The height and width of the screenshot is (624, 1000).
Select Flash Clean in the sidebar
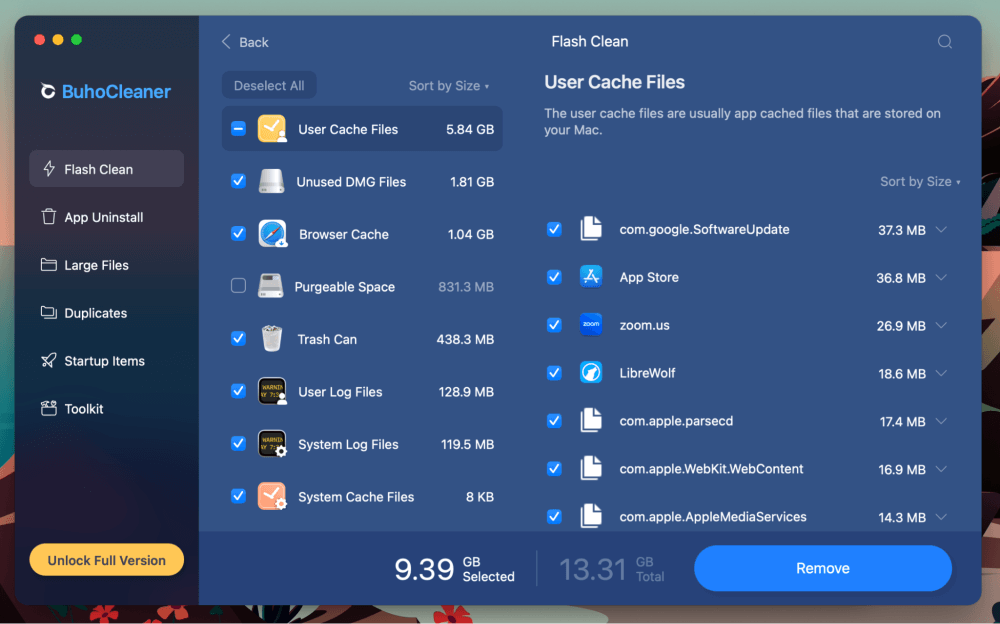coord(107,169)
